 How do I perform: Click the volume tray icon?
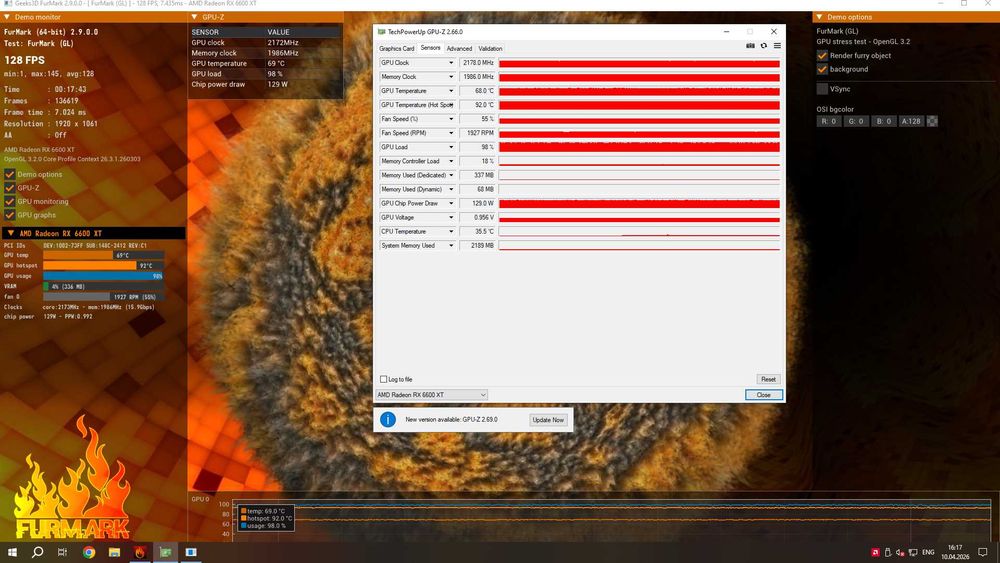point(900,552)
